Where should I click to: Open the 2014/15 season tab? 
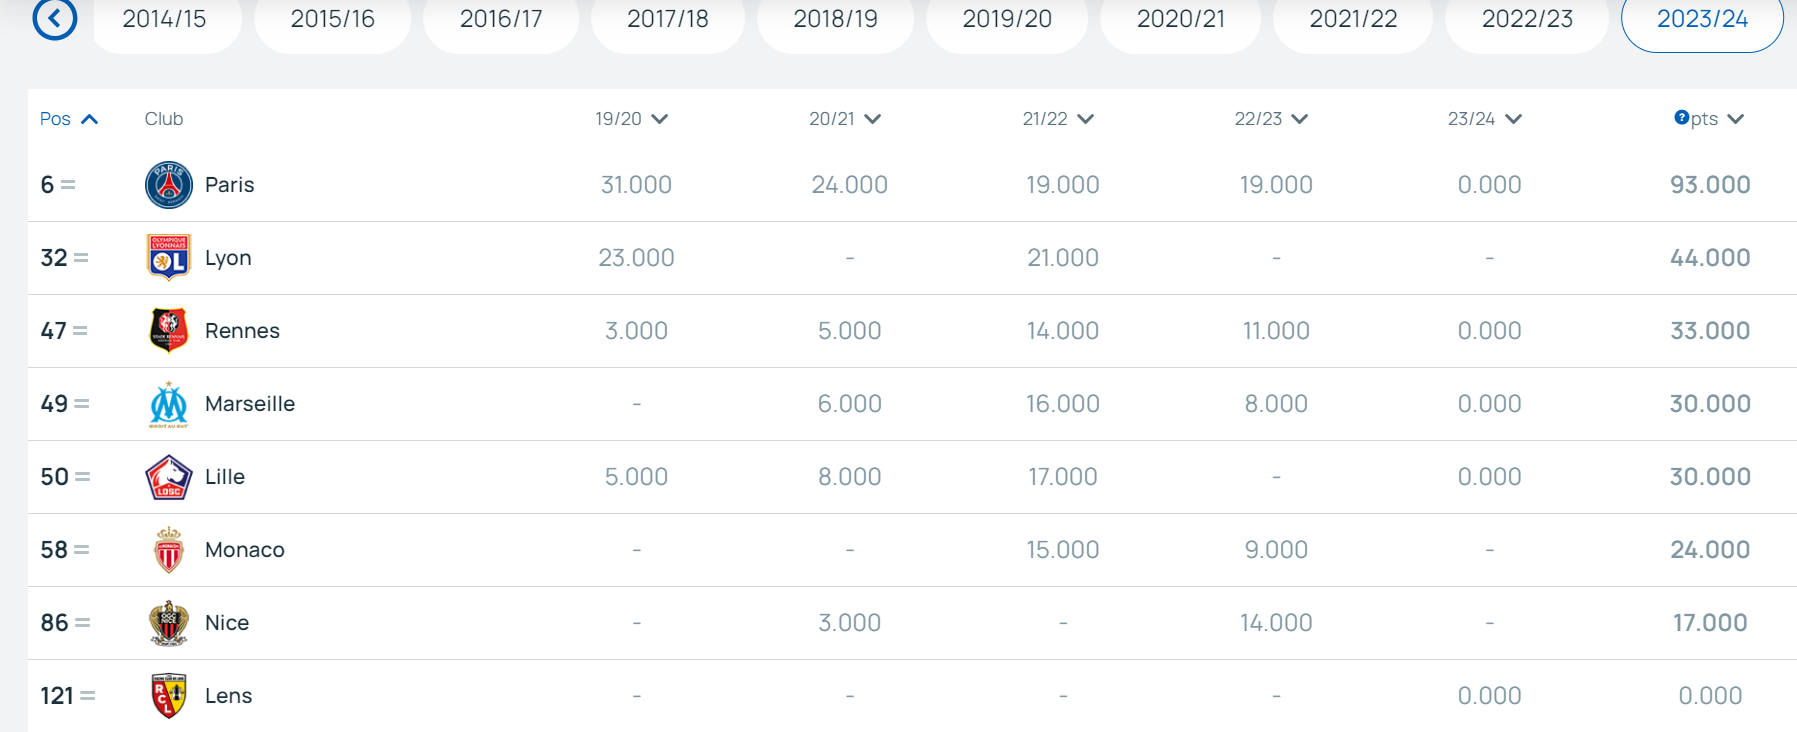[164, 19]
